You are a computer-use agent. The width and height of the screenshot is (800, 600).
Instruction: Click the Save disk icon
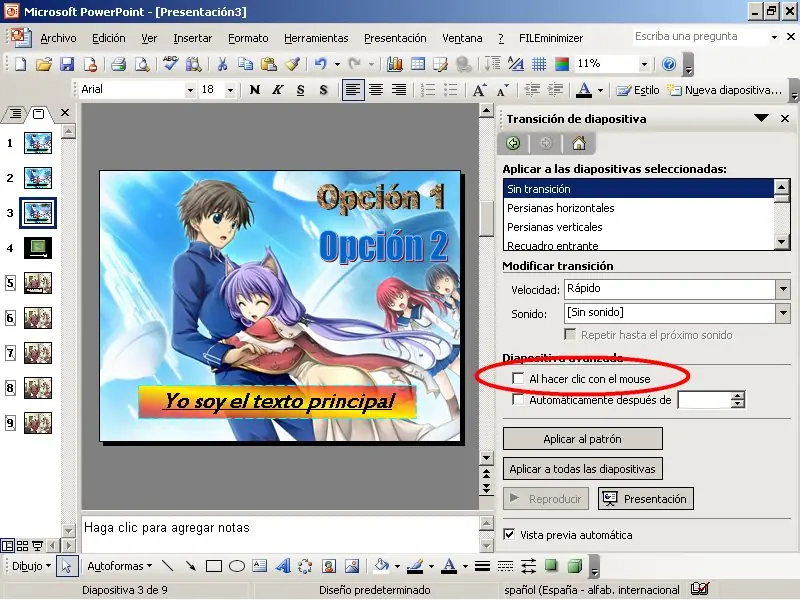pyautogui.click(x=67, y=64)
